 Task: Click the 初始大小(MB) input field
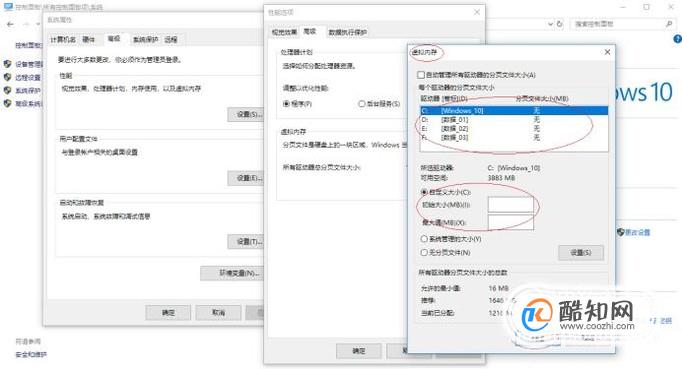click(x=511, y=205)
